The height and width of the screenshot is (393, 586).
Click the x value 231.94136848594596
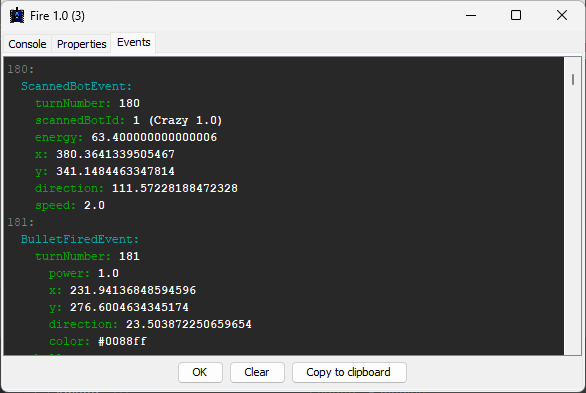click(133, 290)
